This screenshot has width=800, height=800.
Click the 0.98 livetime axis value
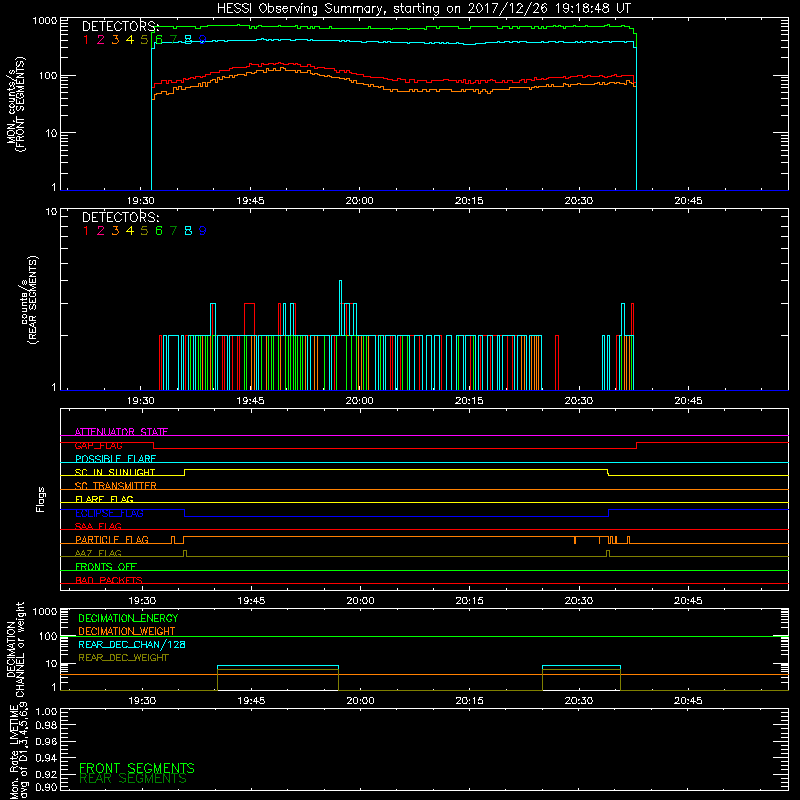tap(46, 725)
